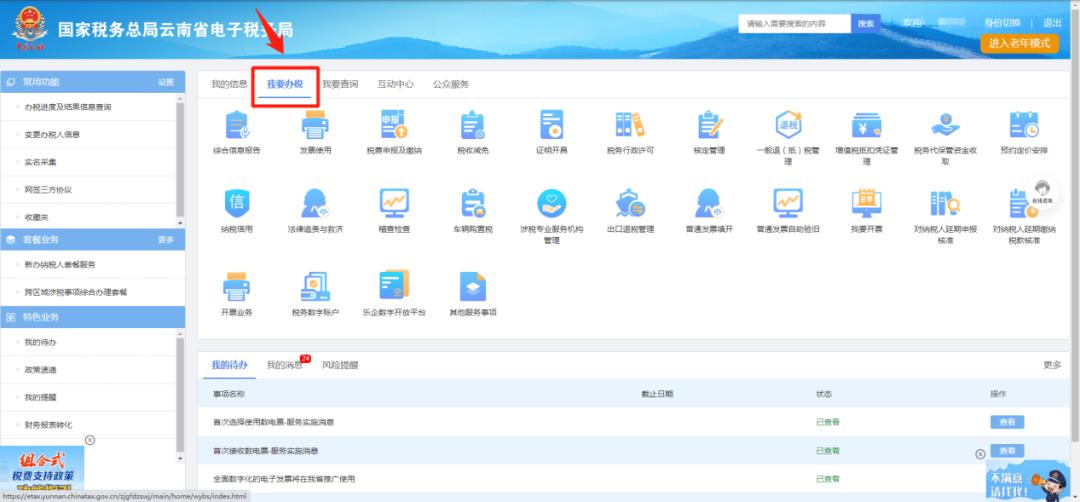Click the search input field
The image size is (1080, 502).
795,23
